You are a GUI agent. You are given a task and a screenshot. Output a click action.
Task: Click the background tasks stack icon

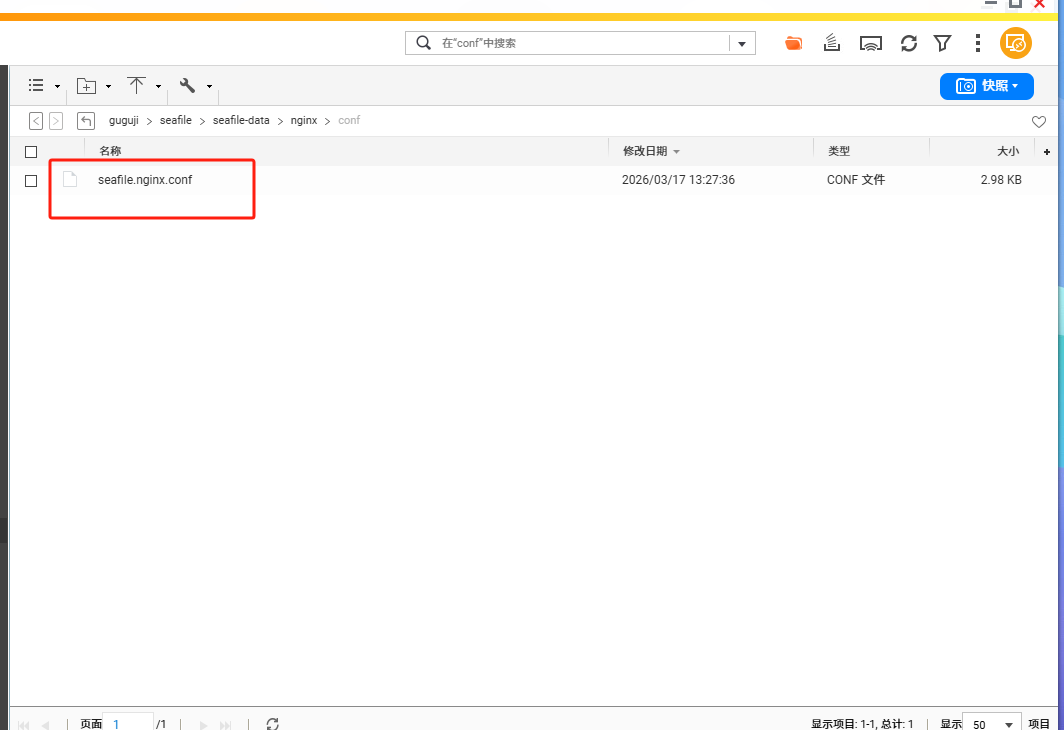pyautogui.click(x=831, y=43)
